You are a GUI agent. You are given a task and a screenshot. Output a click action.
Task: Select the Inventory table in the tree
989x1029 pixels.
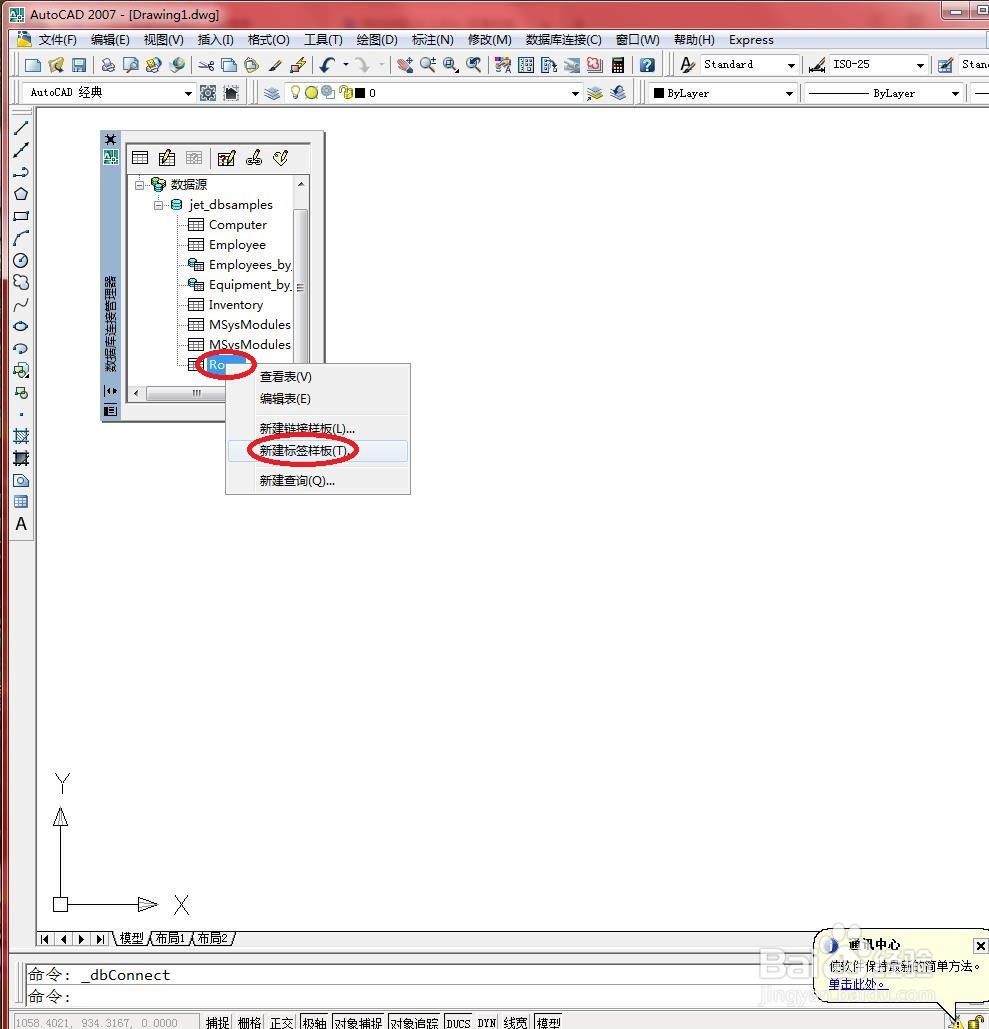tap(236, 304)
